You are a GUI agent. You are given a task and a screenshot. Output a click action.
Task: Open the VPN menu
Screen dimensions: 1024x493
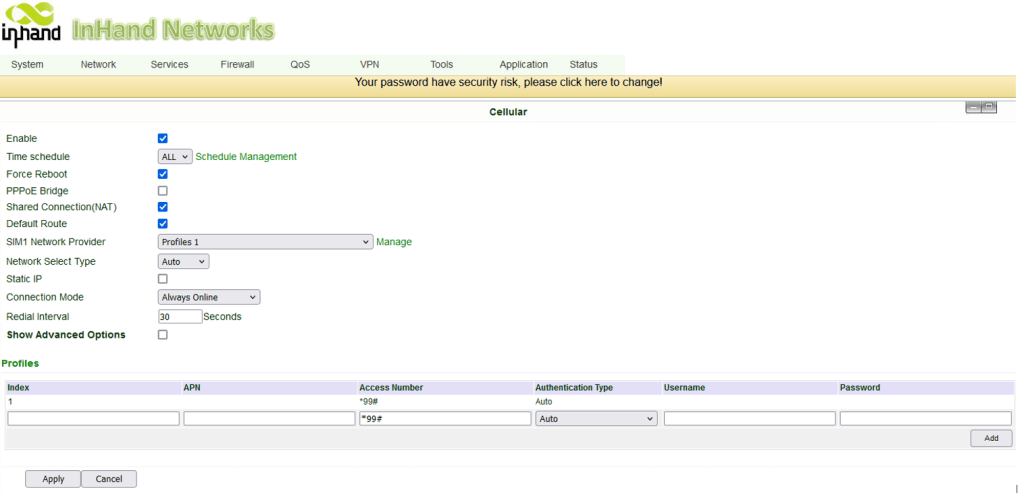tap(369, 65)
